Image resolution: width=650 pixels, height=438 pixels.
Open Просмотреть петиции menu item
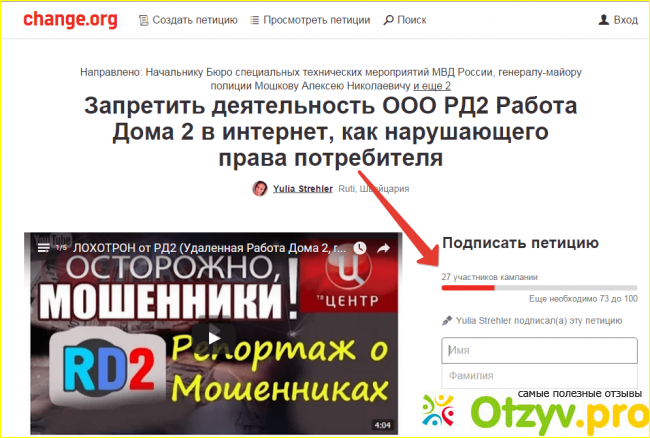309,20
